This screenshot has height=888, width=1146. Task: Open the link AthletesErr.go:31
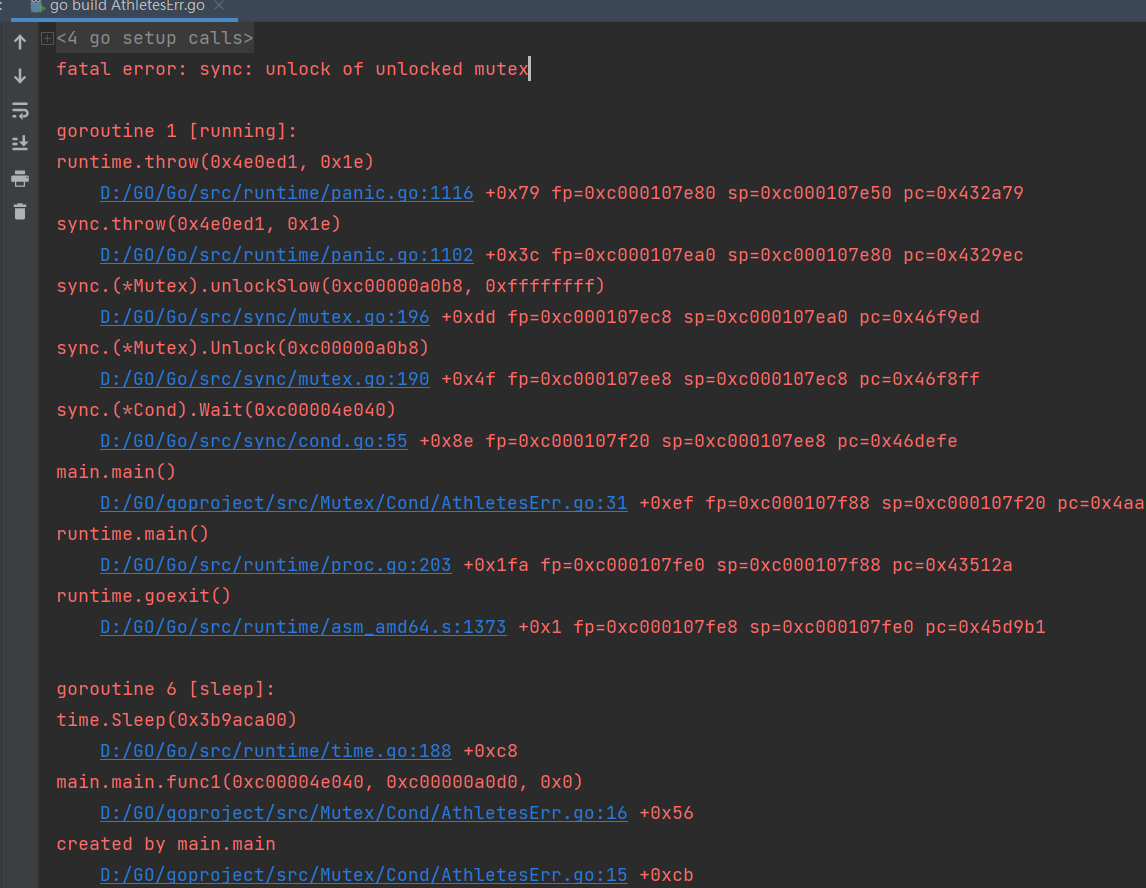tap(363, 504)
